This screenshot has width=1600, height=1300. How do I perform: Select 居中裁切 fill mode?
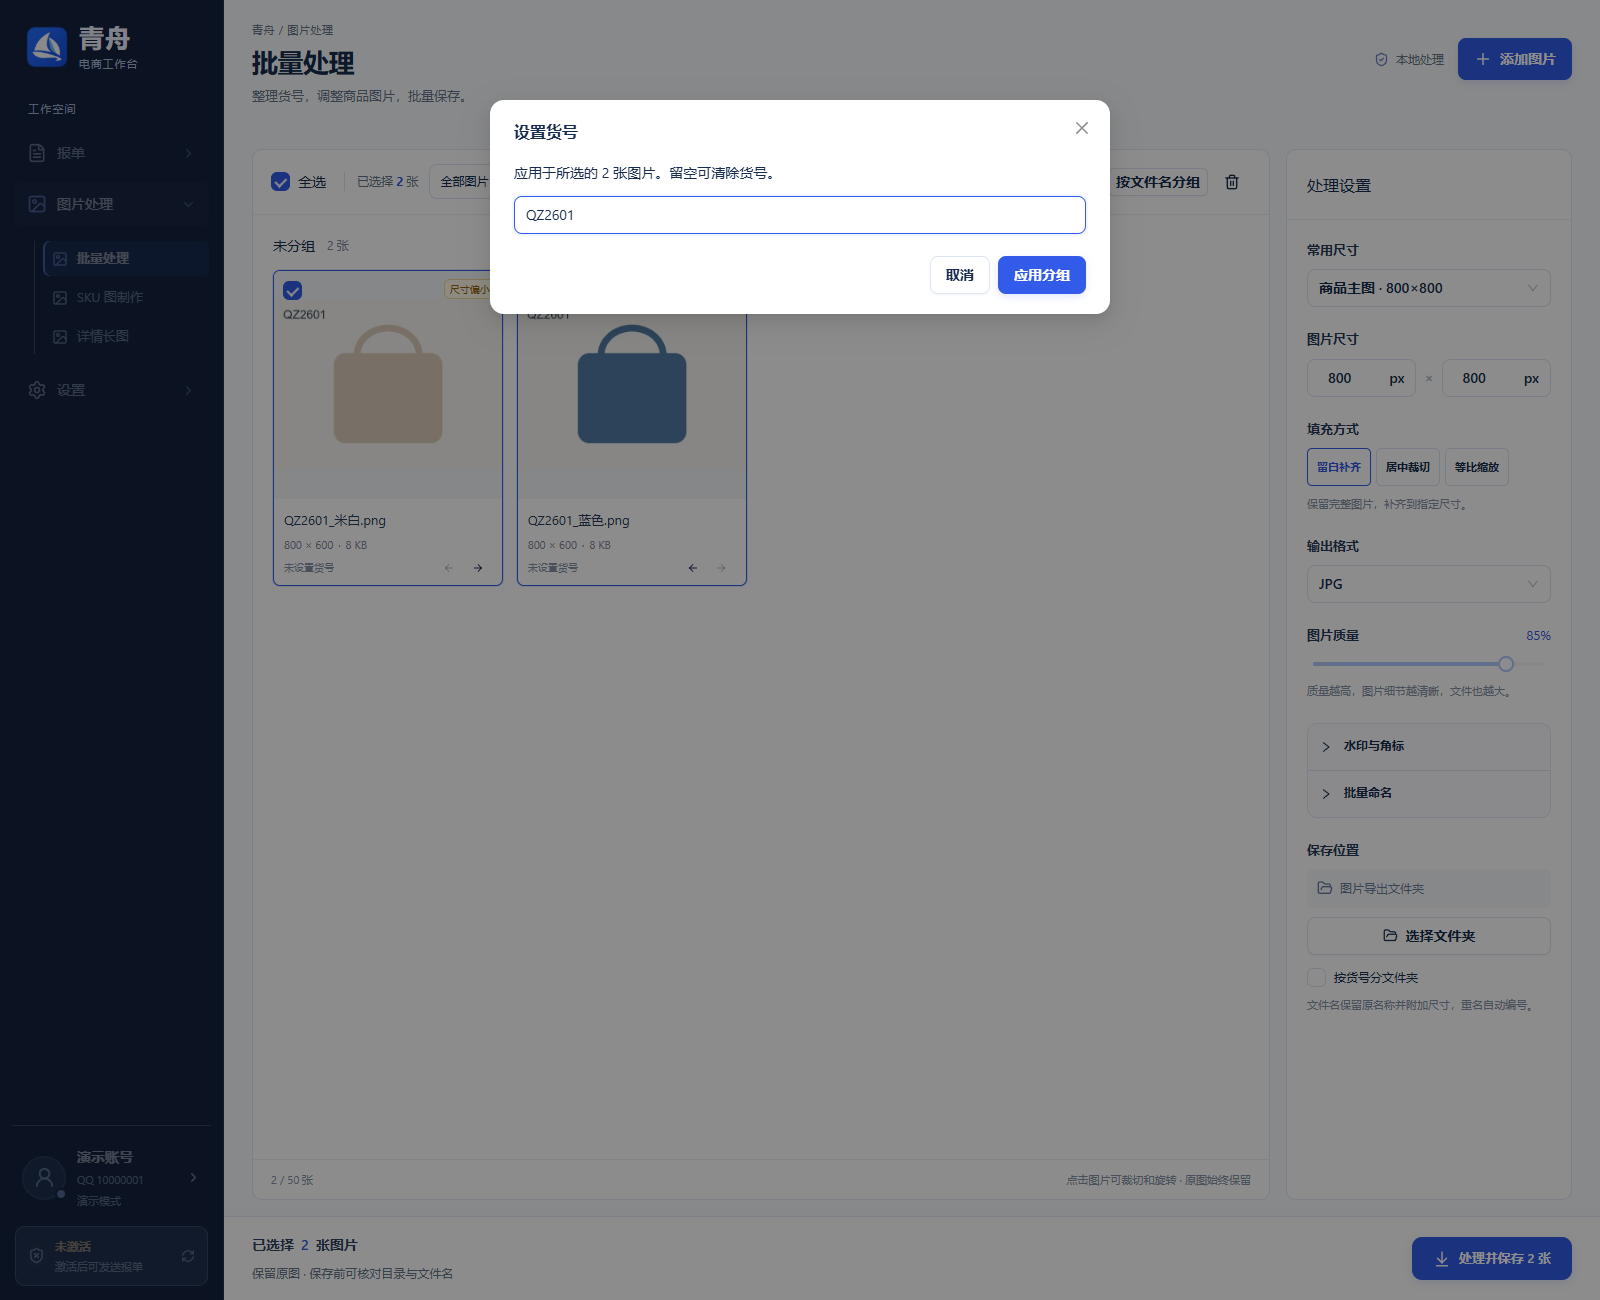(1407, 467)
